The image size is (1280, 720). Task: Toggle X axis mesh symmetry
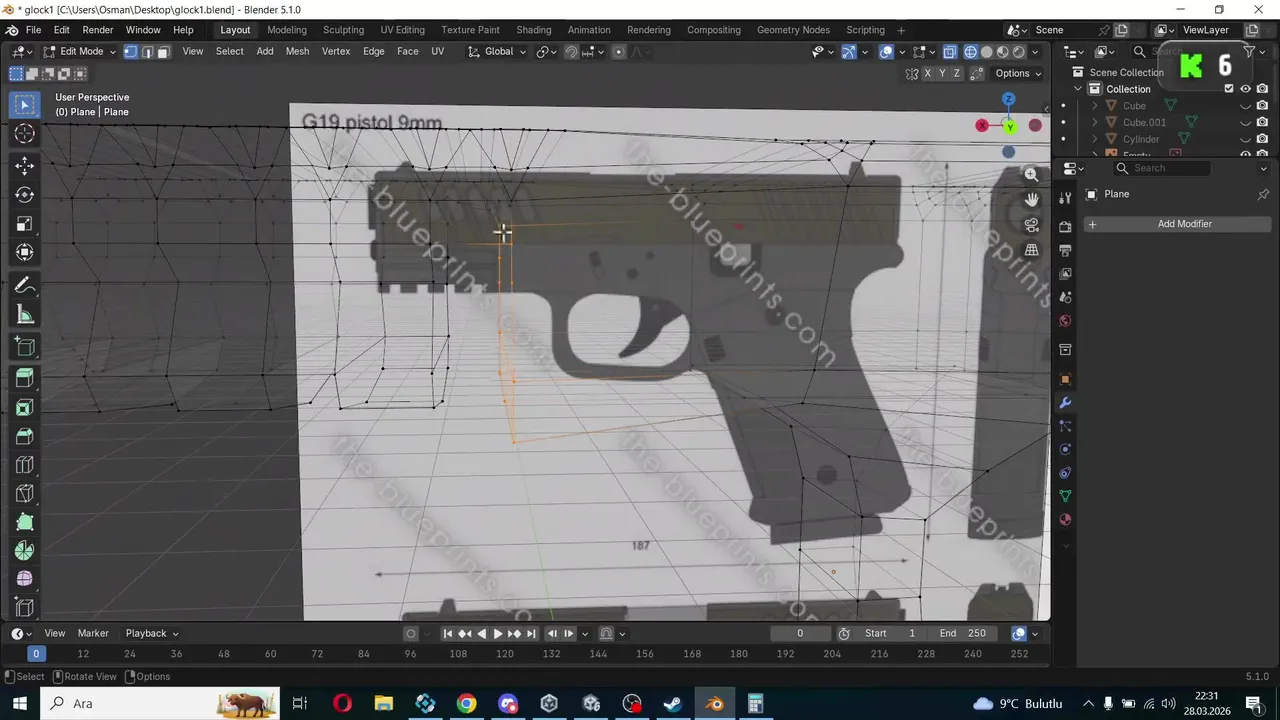pyautogui.click(x=927, y=73)
